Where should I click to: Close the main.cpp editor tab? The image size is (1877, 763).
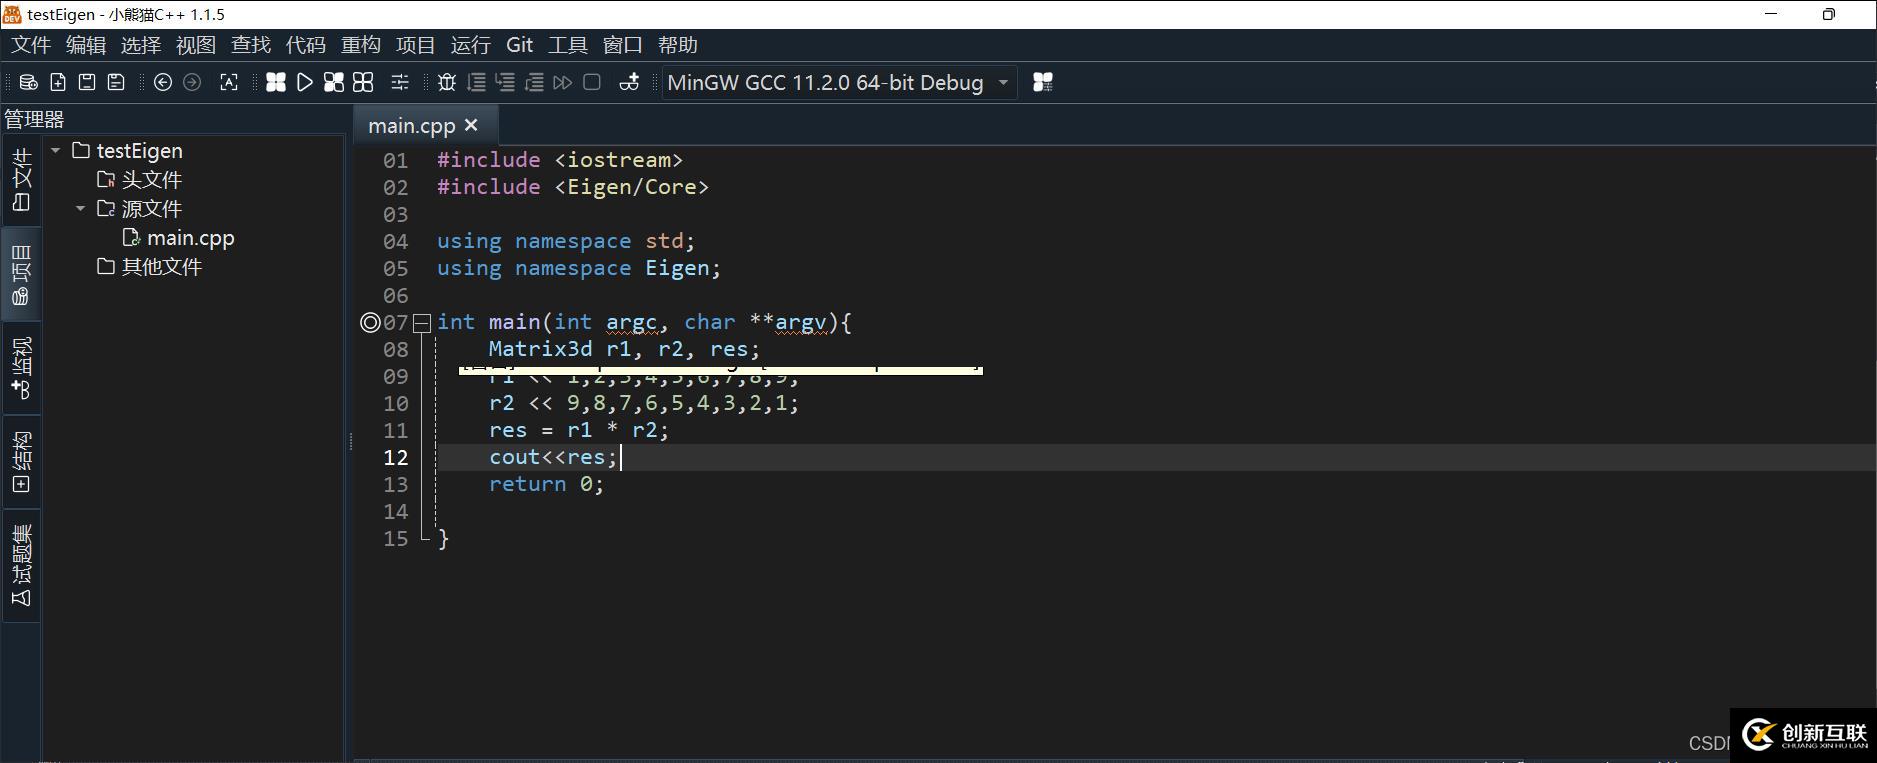click(x=471, y=126)
